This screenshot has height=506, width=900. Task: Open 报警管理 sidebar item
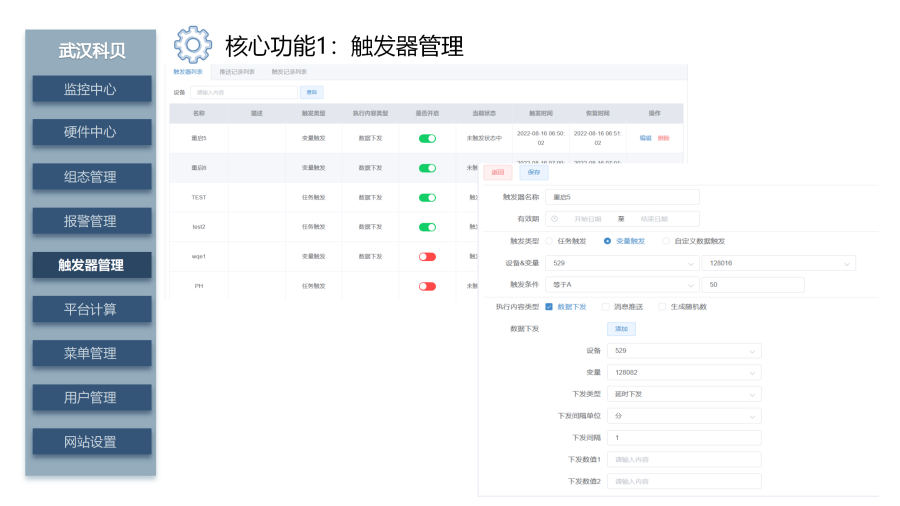tap(92, 221)
